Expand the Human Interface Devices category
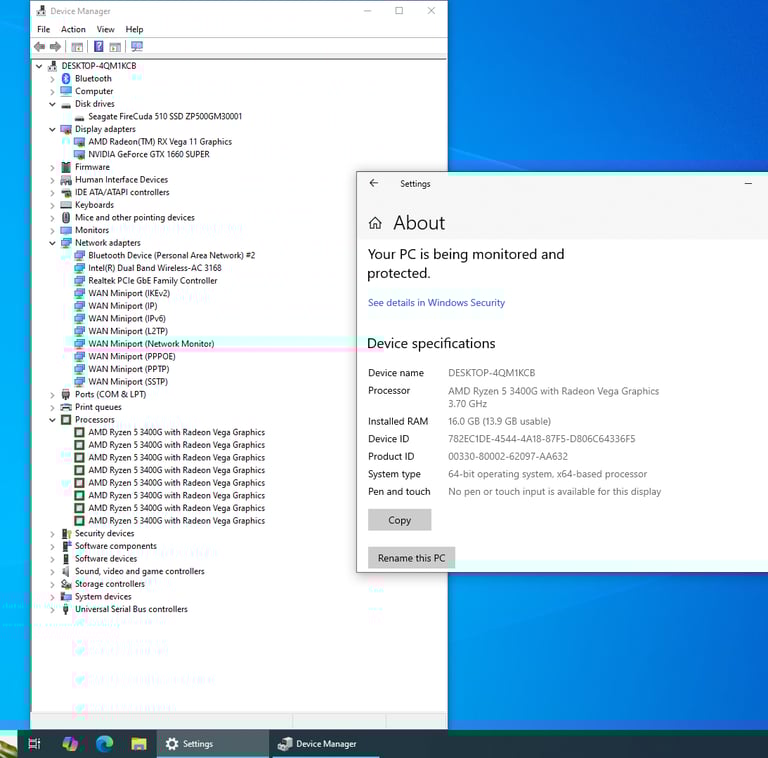This screenshot has width=768, height=758. (52, 180)
